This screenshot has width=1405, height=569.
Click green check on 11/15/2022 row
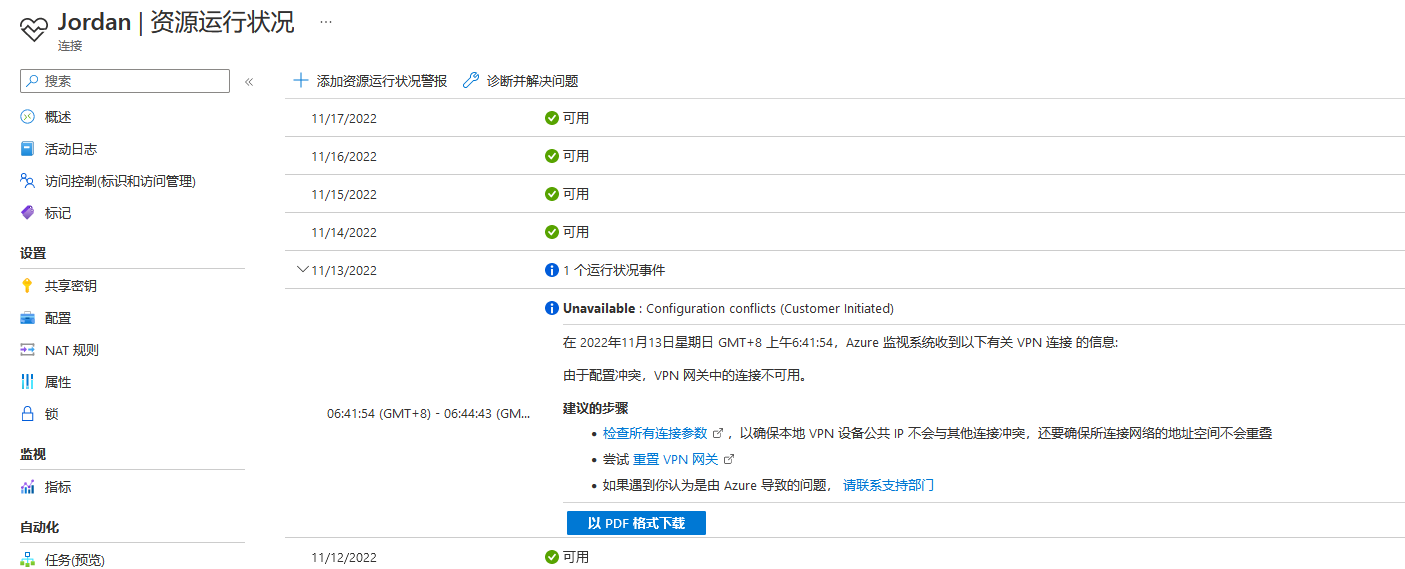tap(551, 194)
